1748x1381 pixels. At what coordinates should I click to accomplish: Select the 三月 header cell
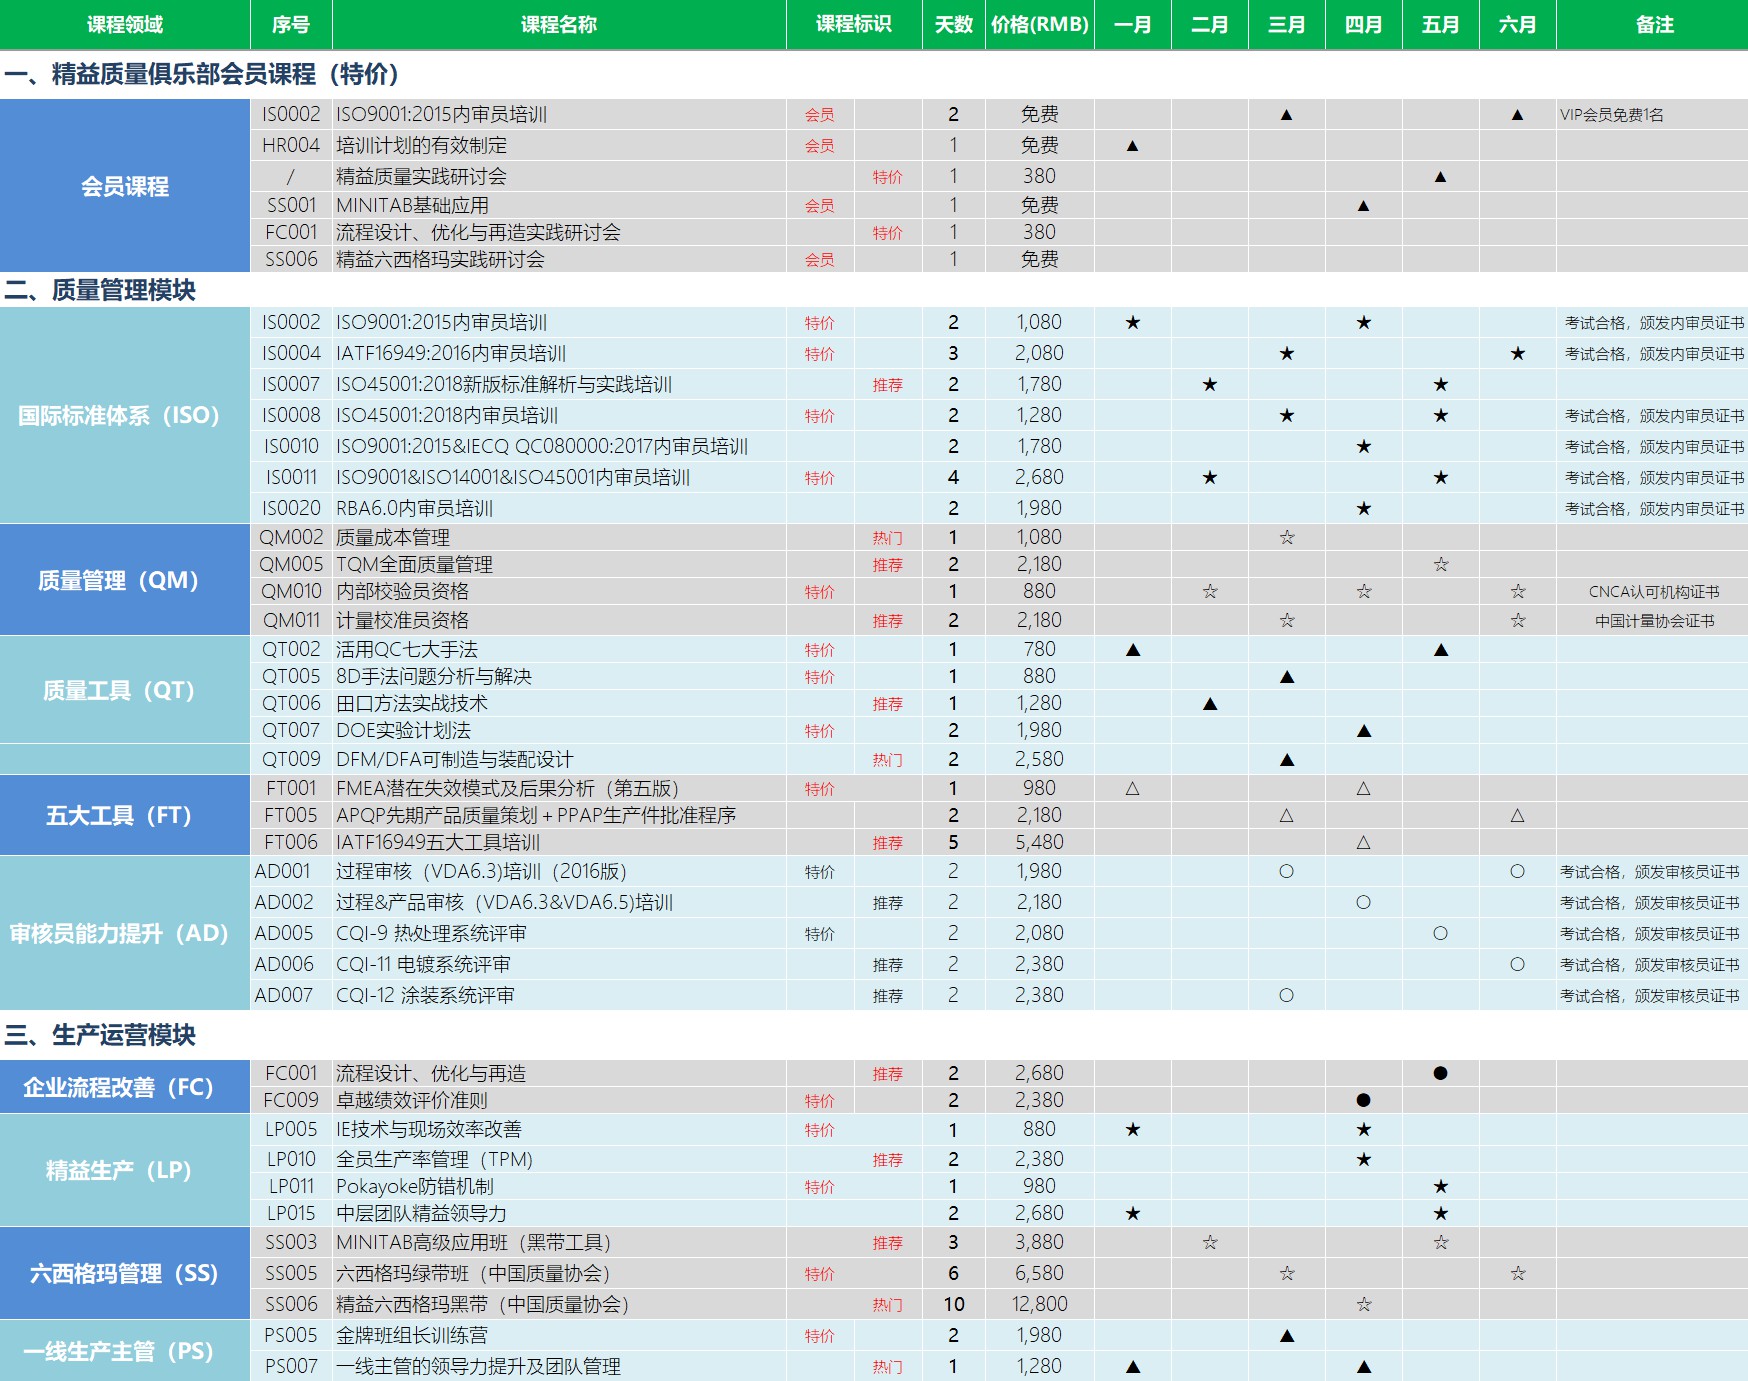pyautogui.click(x=1287, y=24)
